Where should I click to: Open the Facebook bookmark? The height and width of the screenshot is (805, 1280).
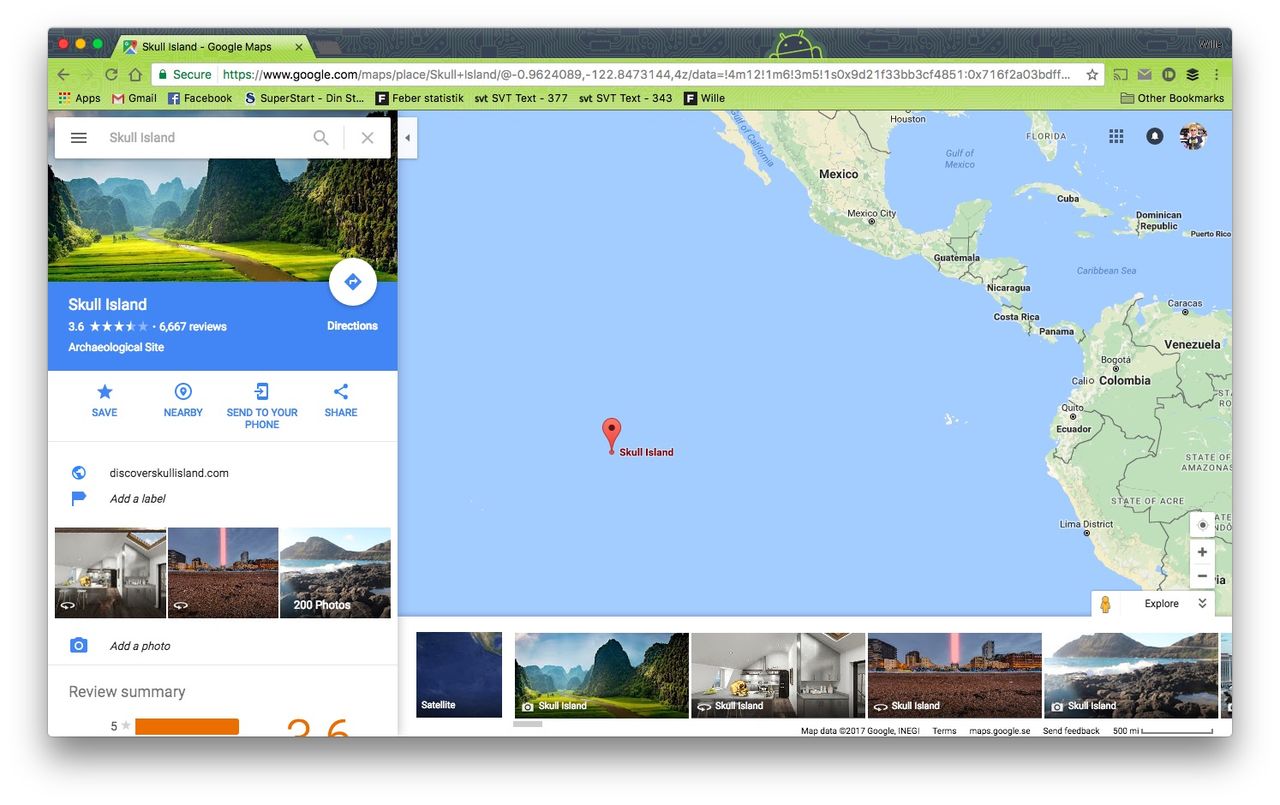point(200,98)
